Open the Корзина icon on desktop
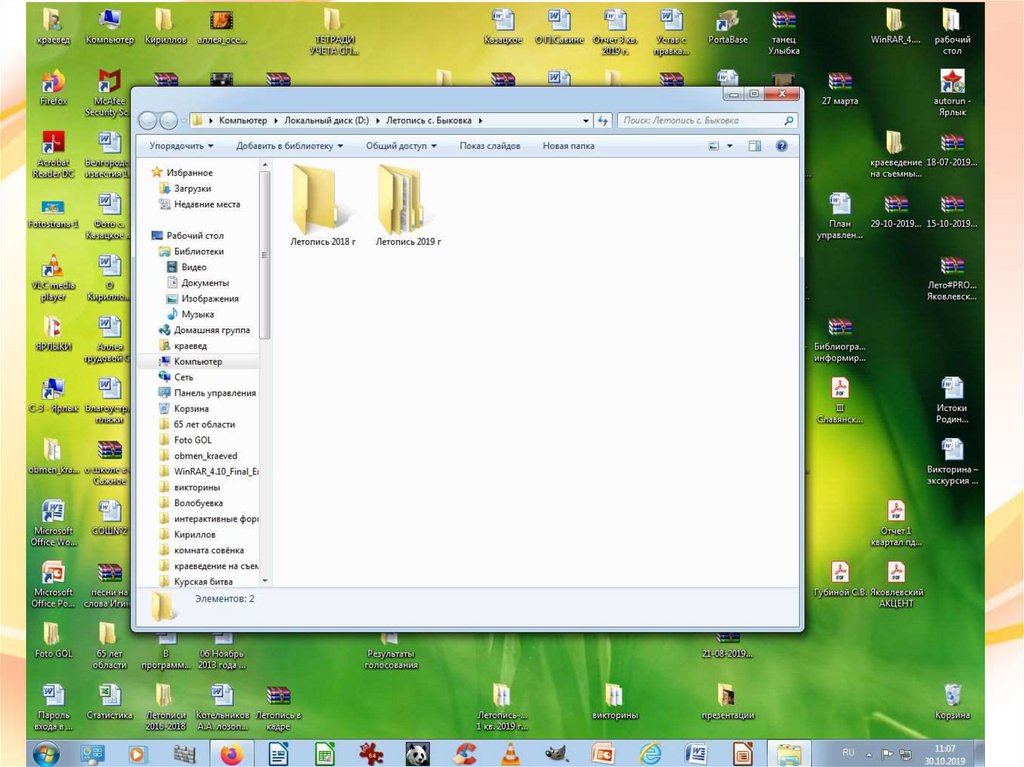The width and height of the screenshot is (1024, 767). coord(952,697)
